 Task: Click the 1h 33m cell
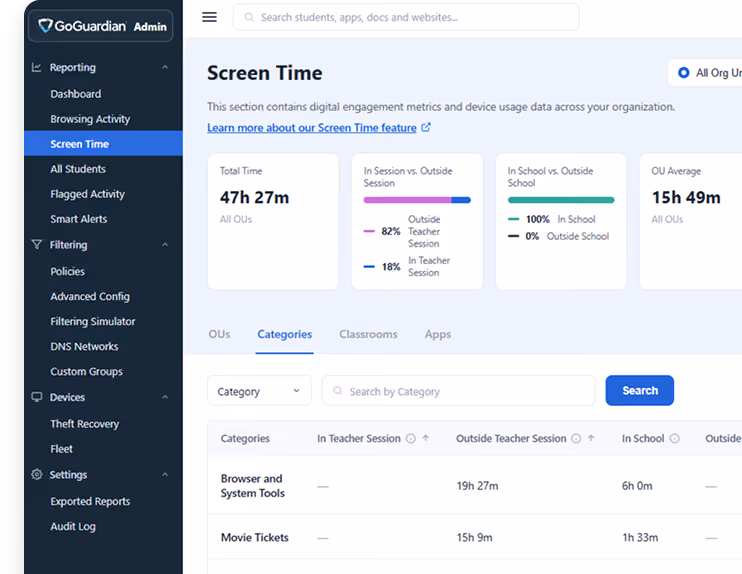click(x=640, y=538)
